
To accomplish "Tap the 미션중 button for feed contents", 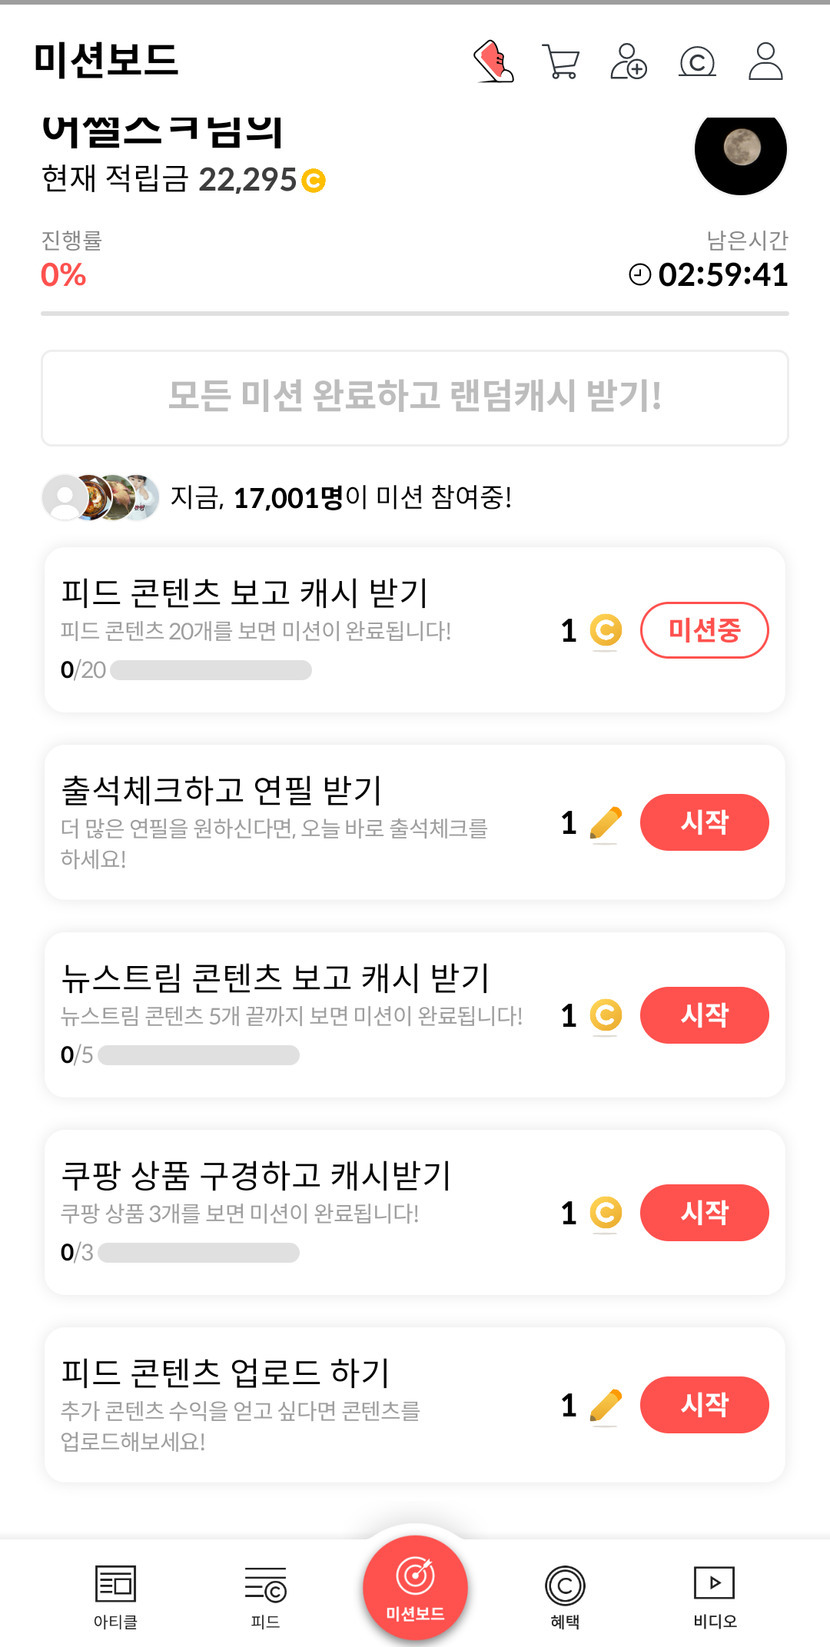I will pyautogui.click(x=704, y=630).
